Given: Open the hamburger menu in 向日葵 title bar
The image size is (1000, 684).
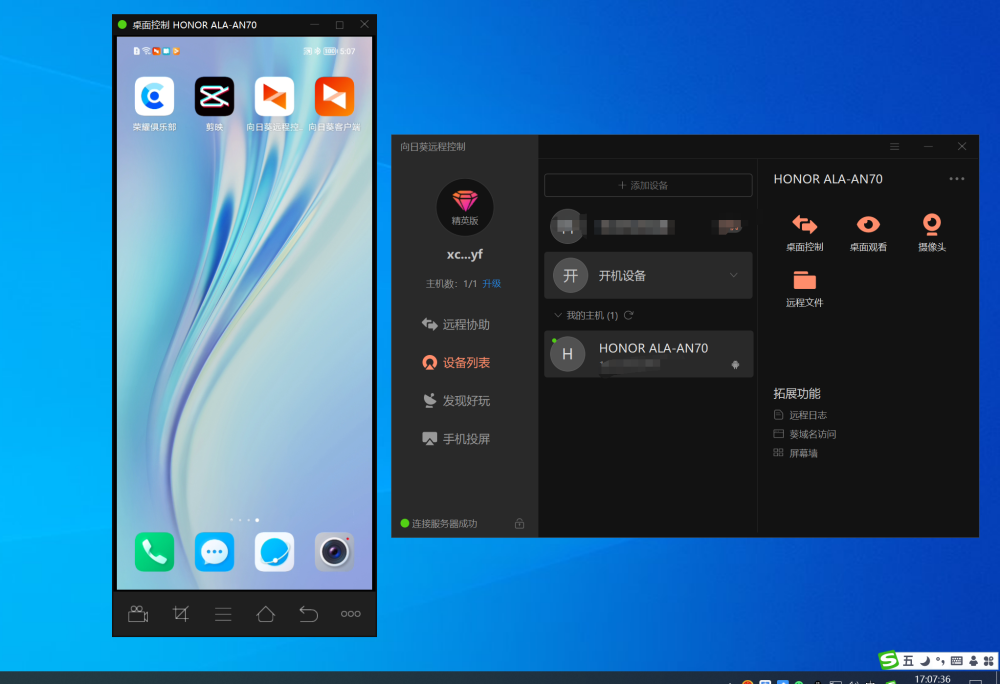Looking at the screenshot, I should 894,147.
